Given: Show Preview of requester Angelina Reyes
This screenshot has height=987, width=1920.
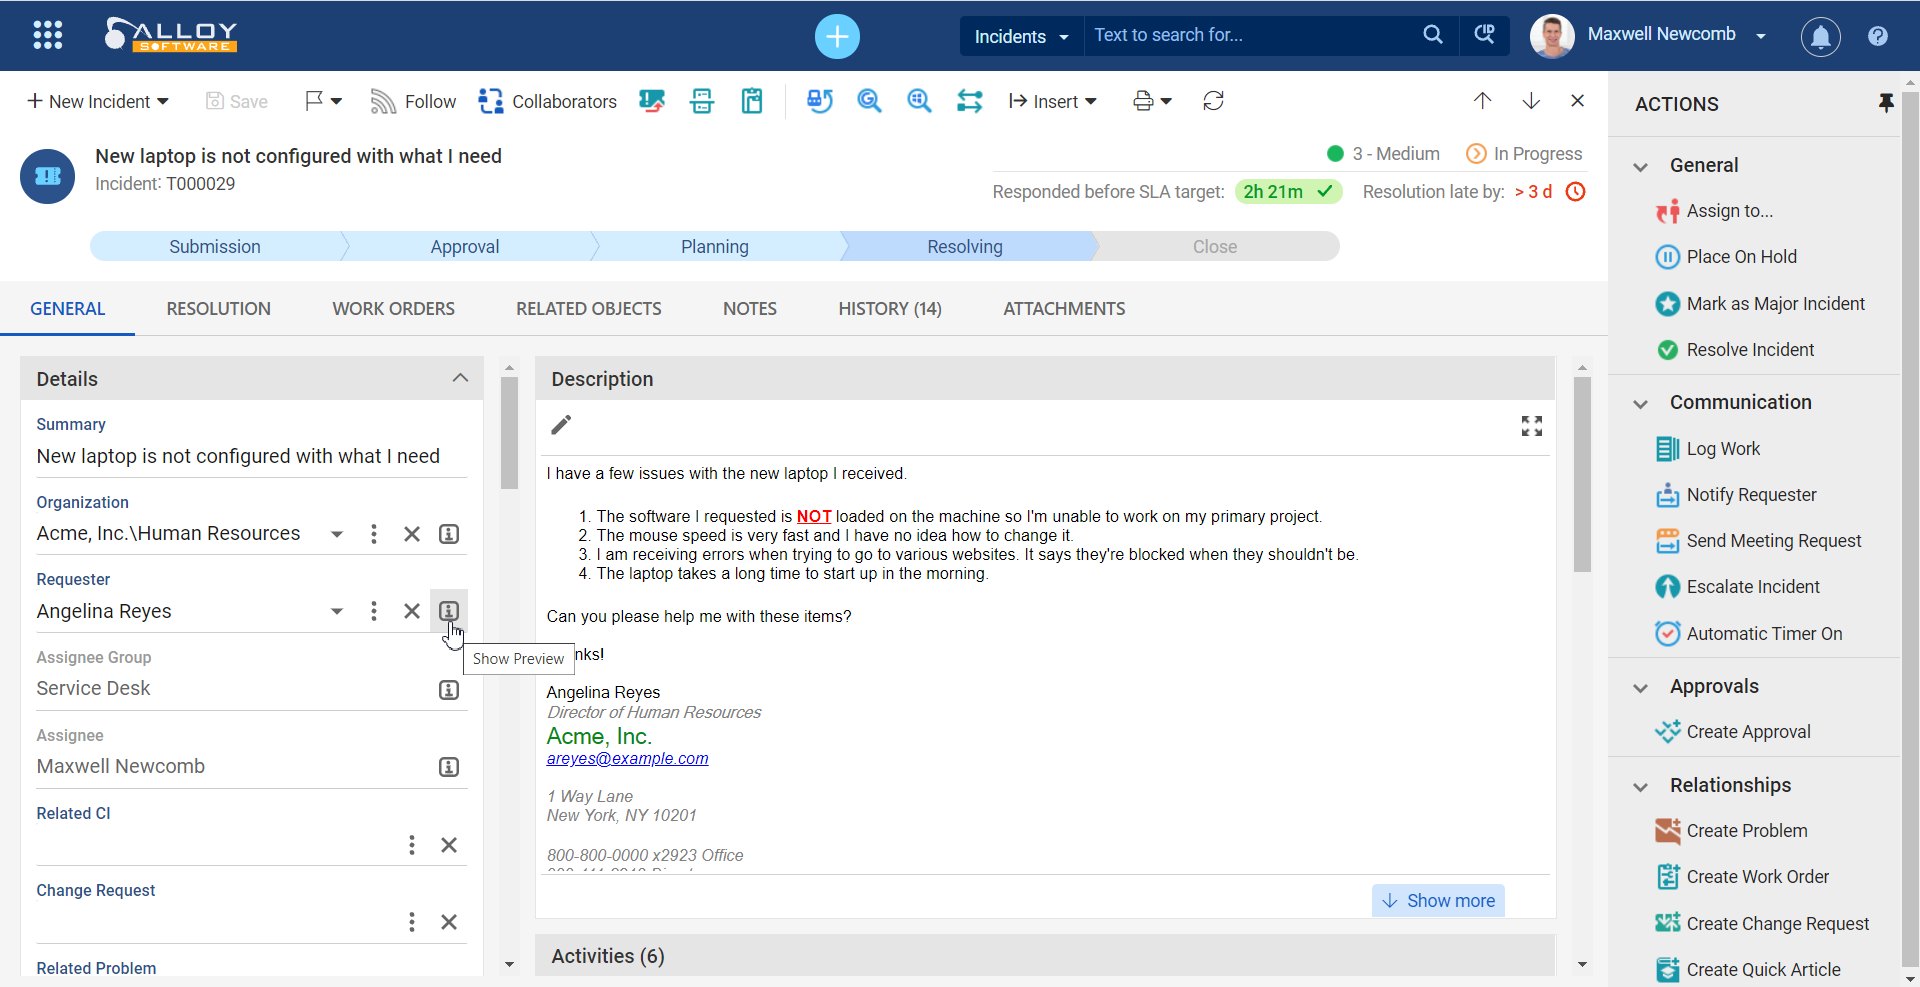Looking at the screenshot, I should click(448, 610).
